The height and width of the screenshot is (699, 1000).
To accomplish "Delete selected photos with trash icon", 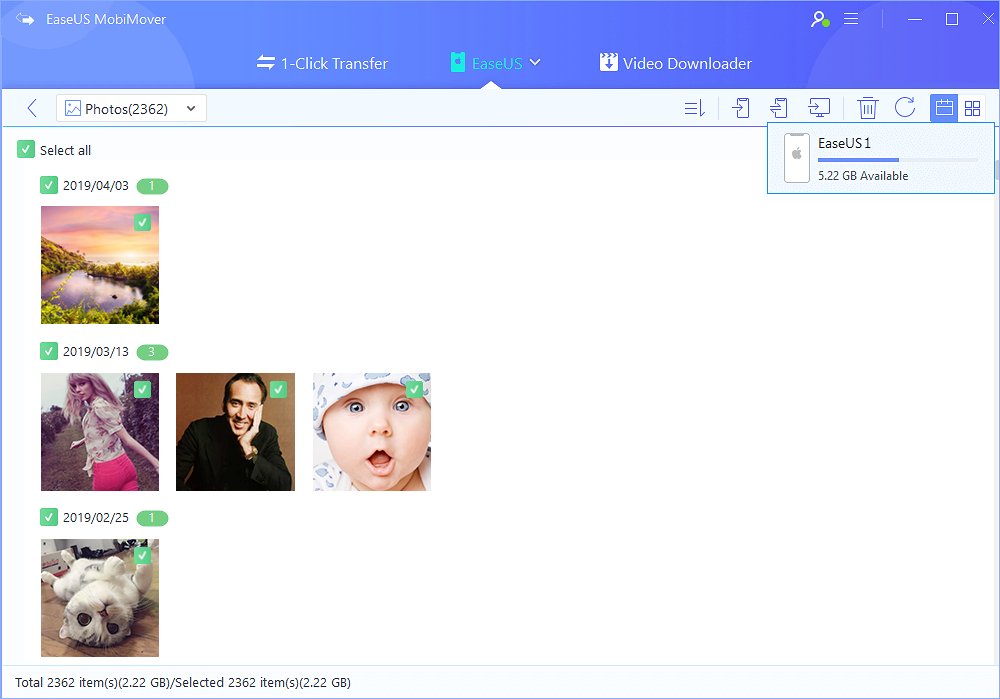I will pyautogui.click(x=867, y=108).
